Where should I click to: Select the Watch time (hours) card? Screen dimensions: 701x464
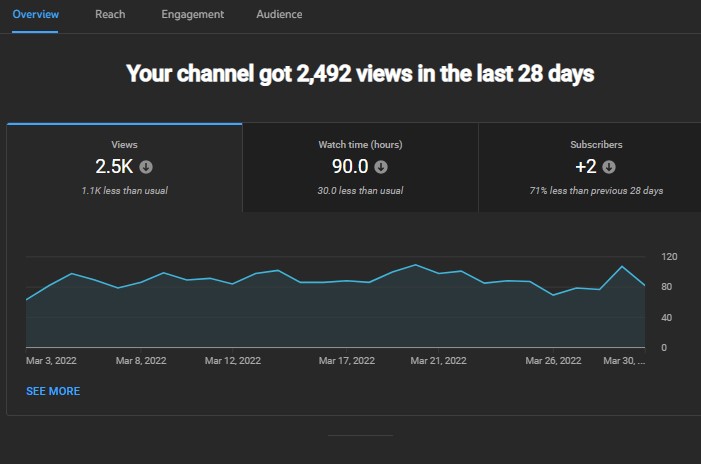pyautogui.click(x=360, y=168)
